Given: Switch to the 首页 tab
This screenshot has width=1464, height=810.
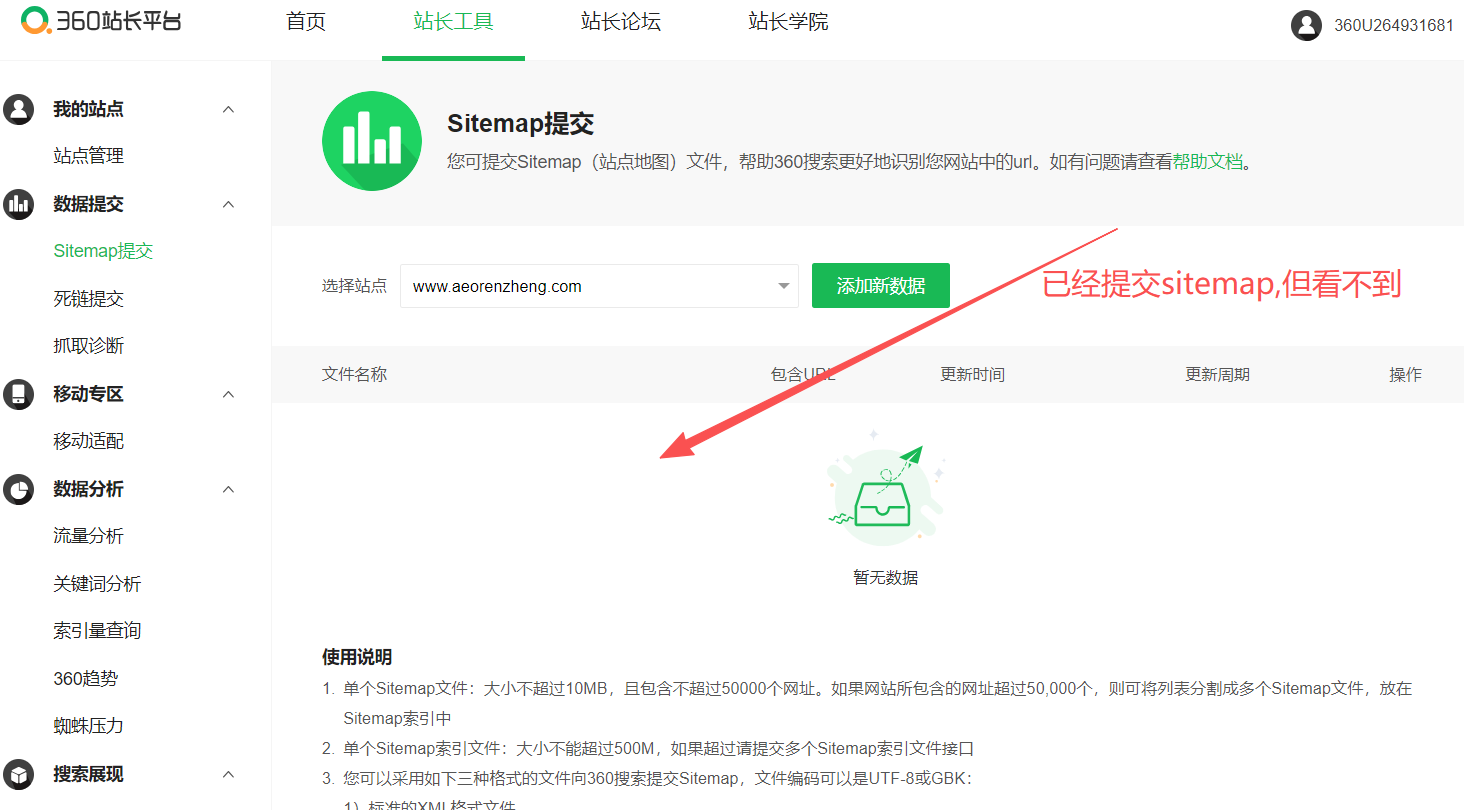Looking at the screenshot, I should (x=306, y=22).
